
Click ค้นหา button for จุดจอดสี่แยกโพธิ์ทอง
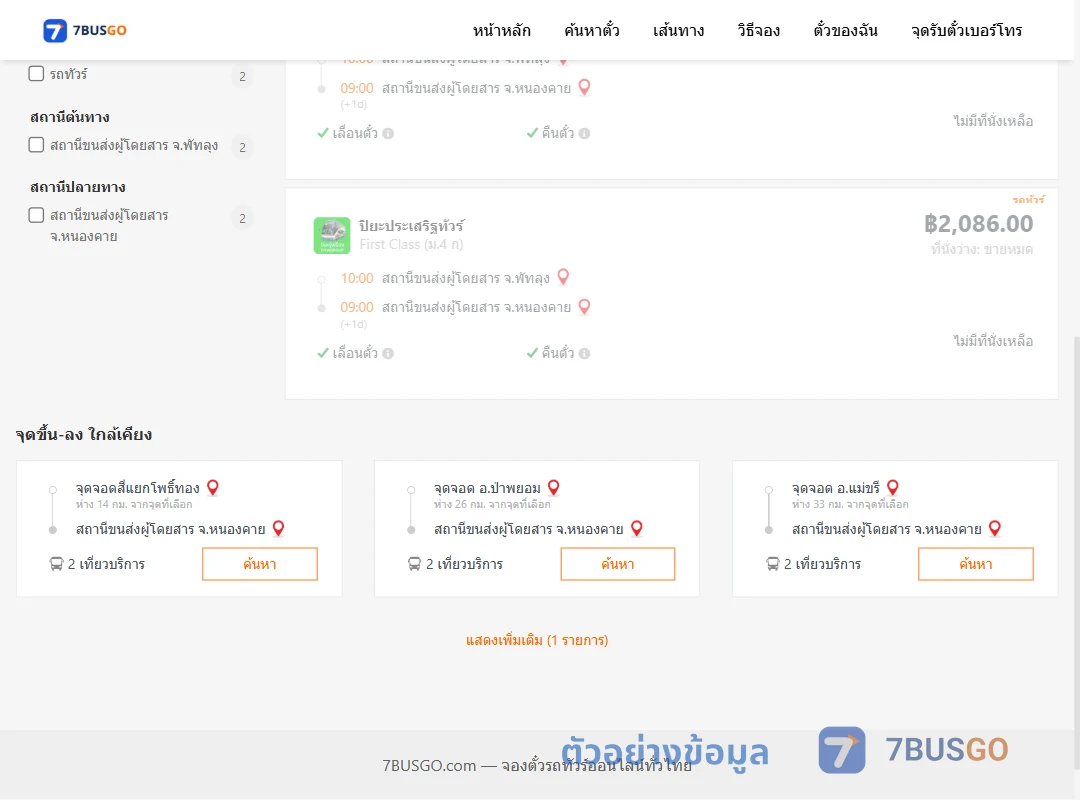pos(260,564)
